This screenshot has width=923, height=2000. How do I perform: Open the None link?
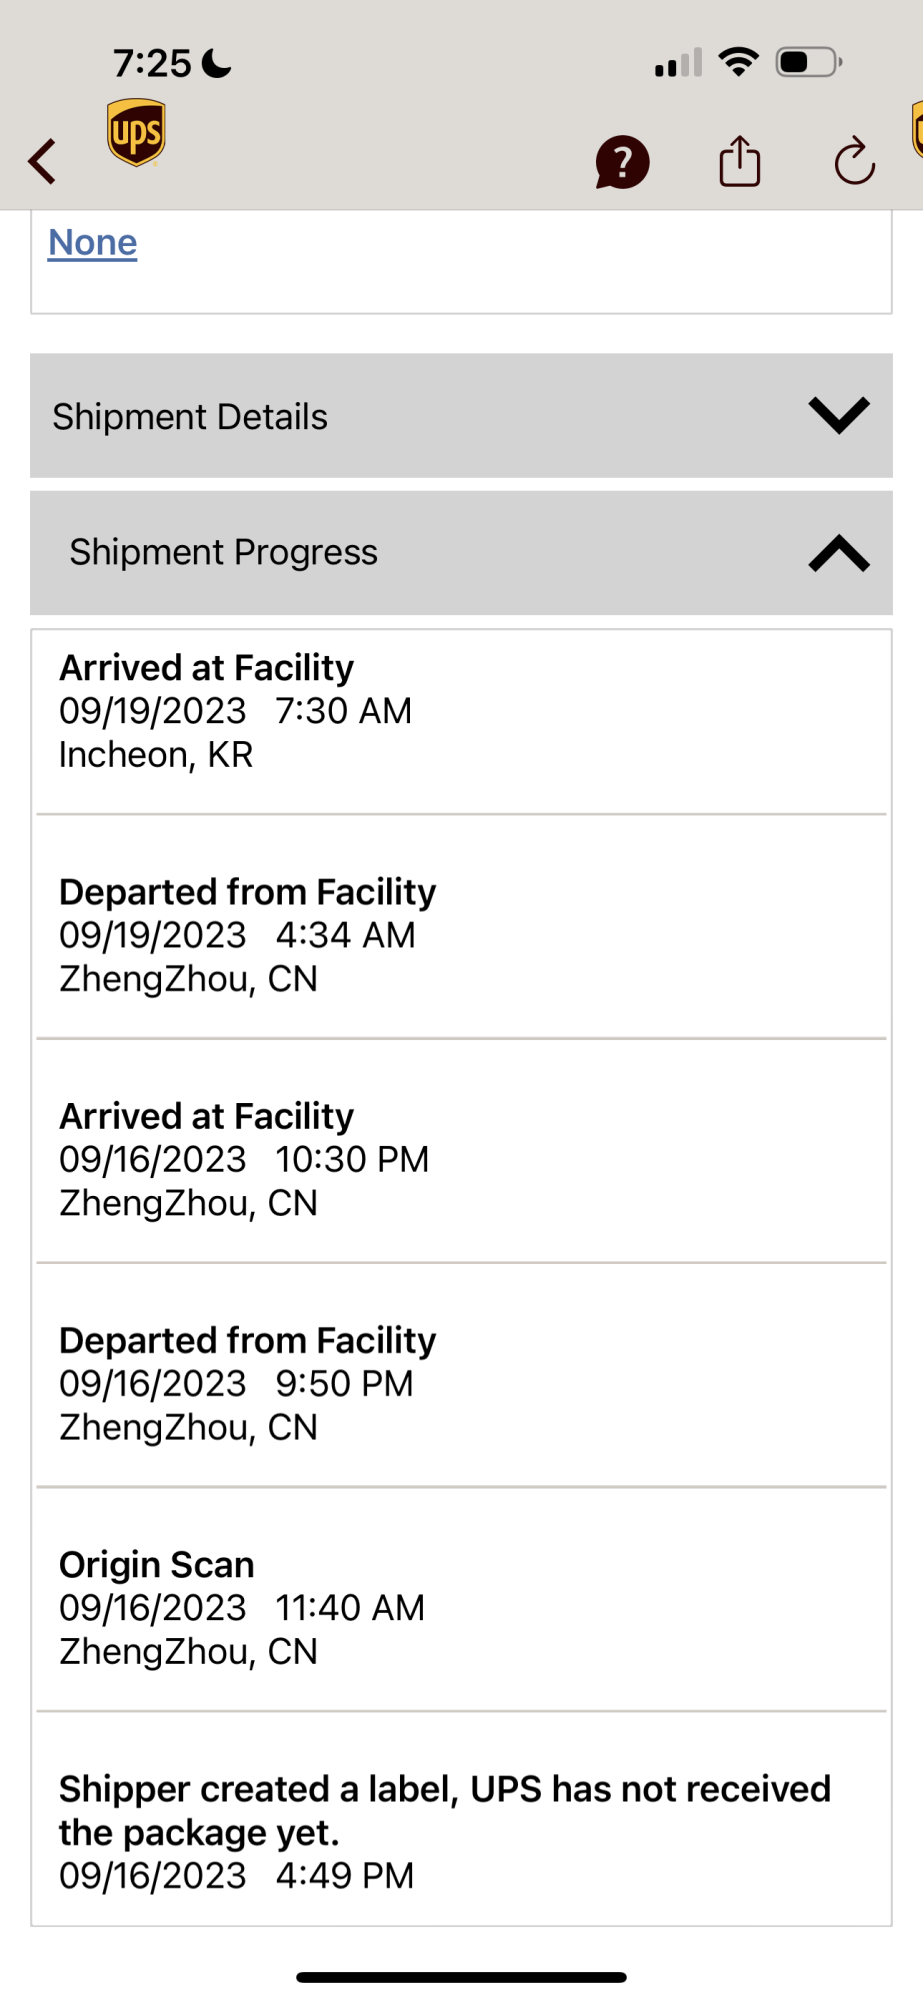(x=93, y=243)
